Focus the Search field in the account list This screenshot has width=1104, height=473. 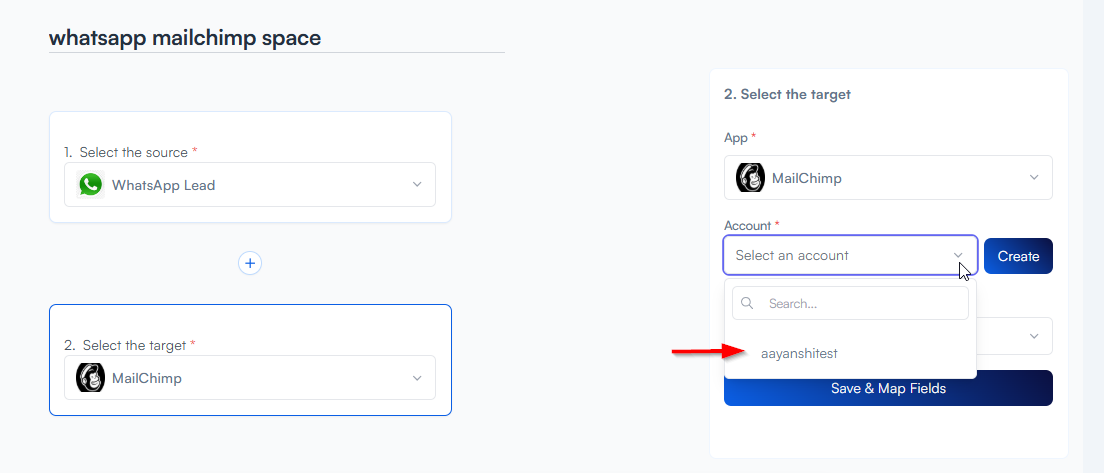tap(860, 303)
